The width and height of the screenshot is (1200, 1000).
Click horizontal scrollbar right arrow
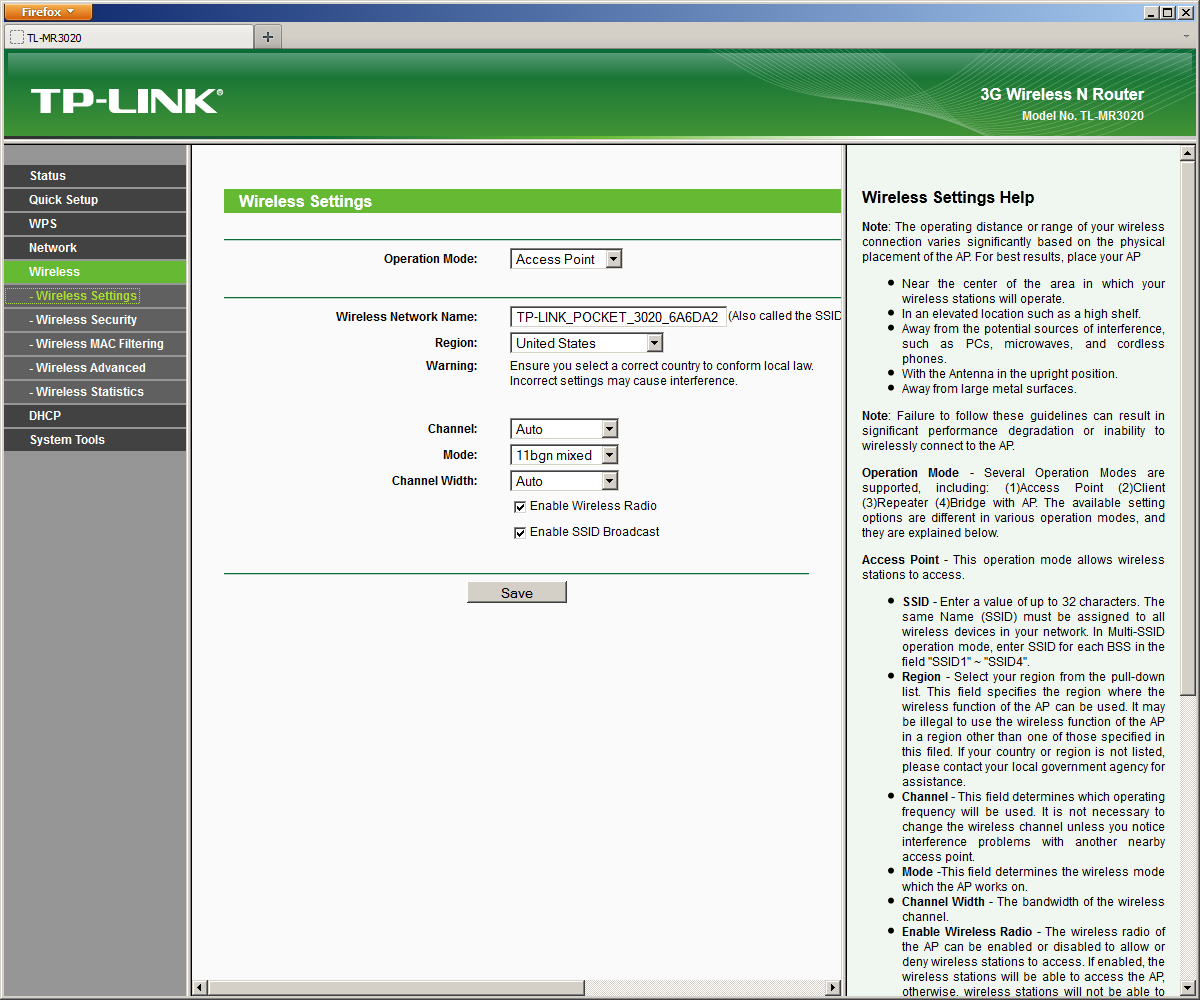833,988
